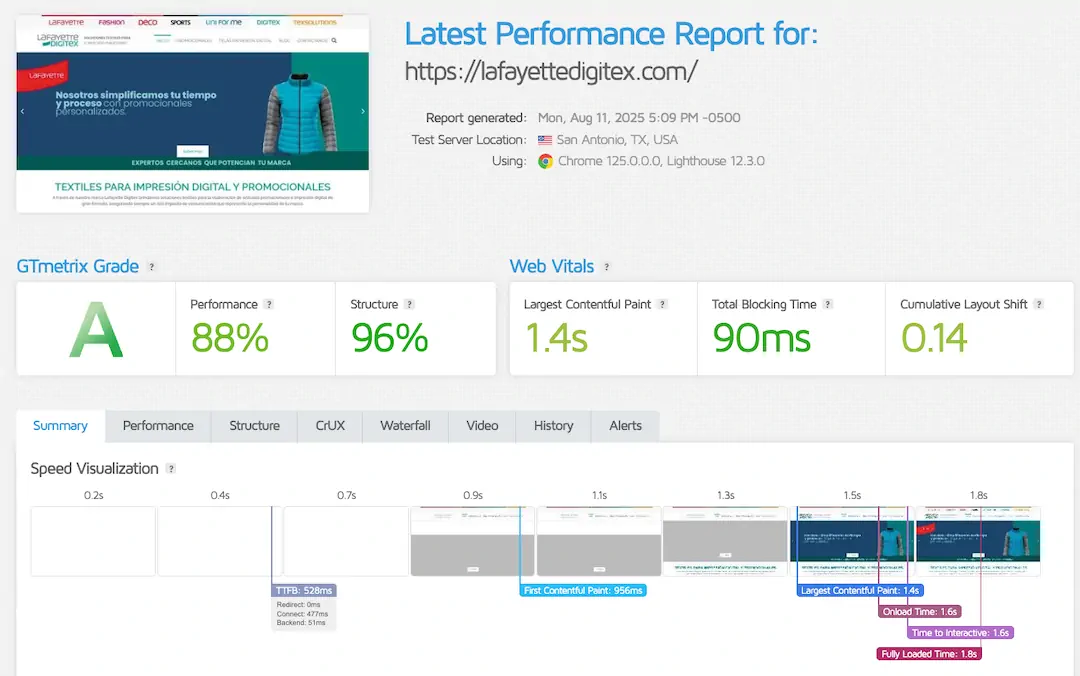Click the 88% Performance score
Screen dimensions: 1080x676
230,338
